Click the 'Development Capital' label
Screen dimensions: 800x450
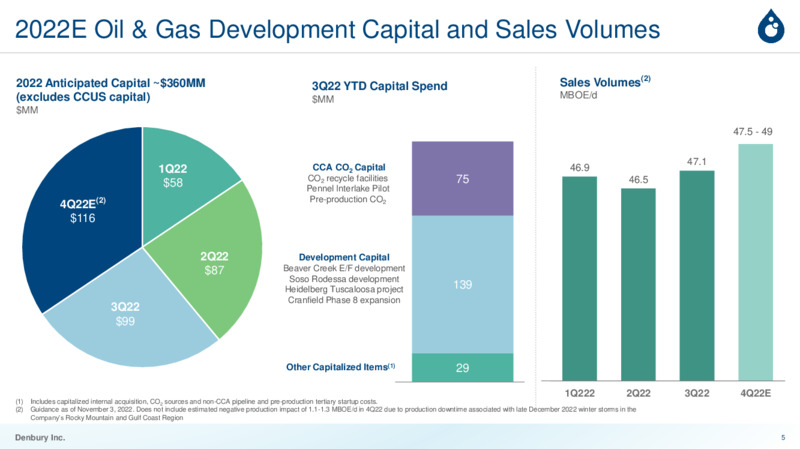tap(344, 257)
